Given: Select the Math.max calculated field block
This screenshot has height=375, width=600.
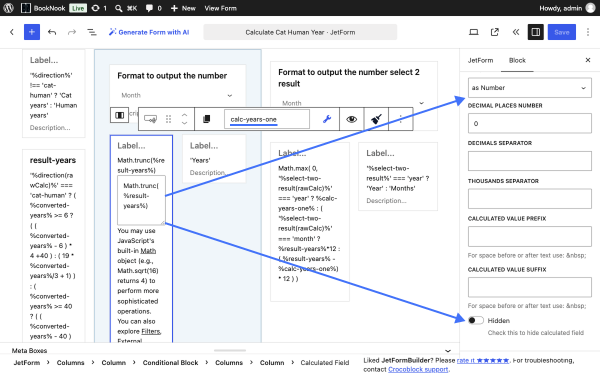Looking at the screenshot, I should 310,222.
